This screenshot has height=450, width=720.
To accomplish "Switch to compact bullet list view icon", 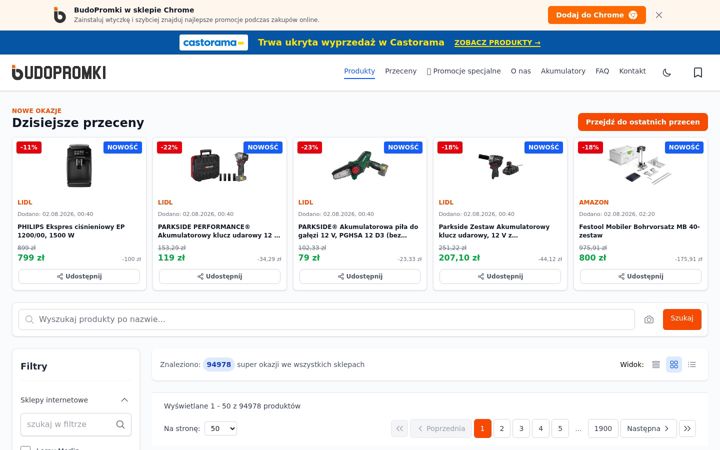I will pyautogui.click(x=692, y=365).
